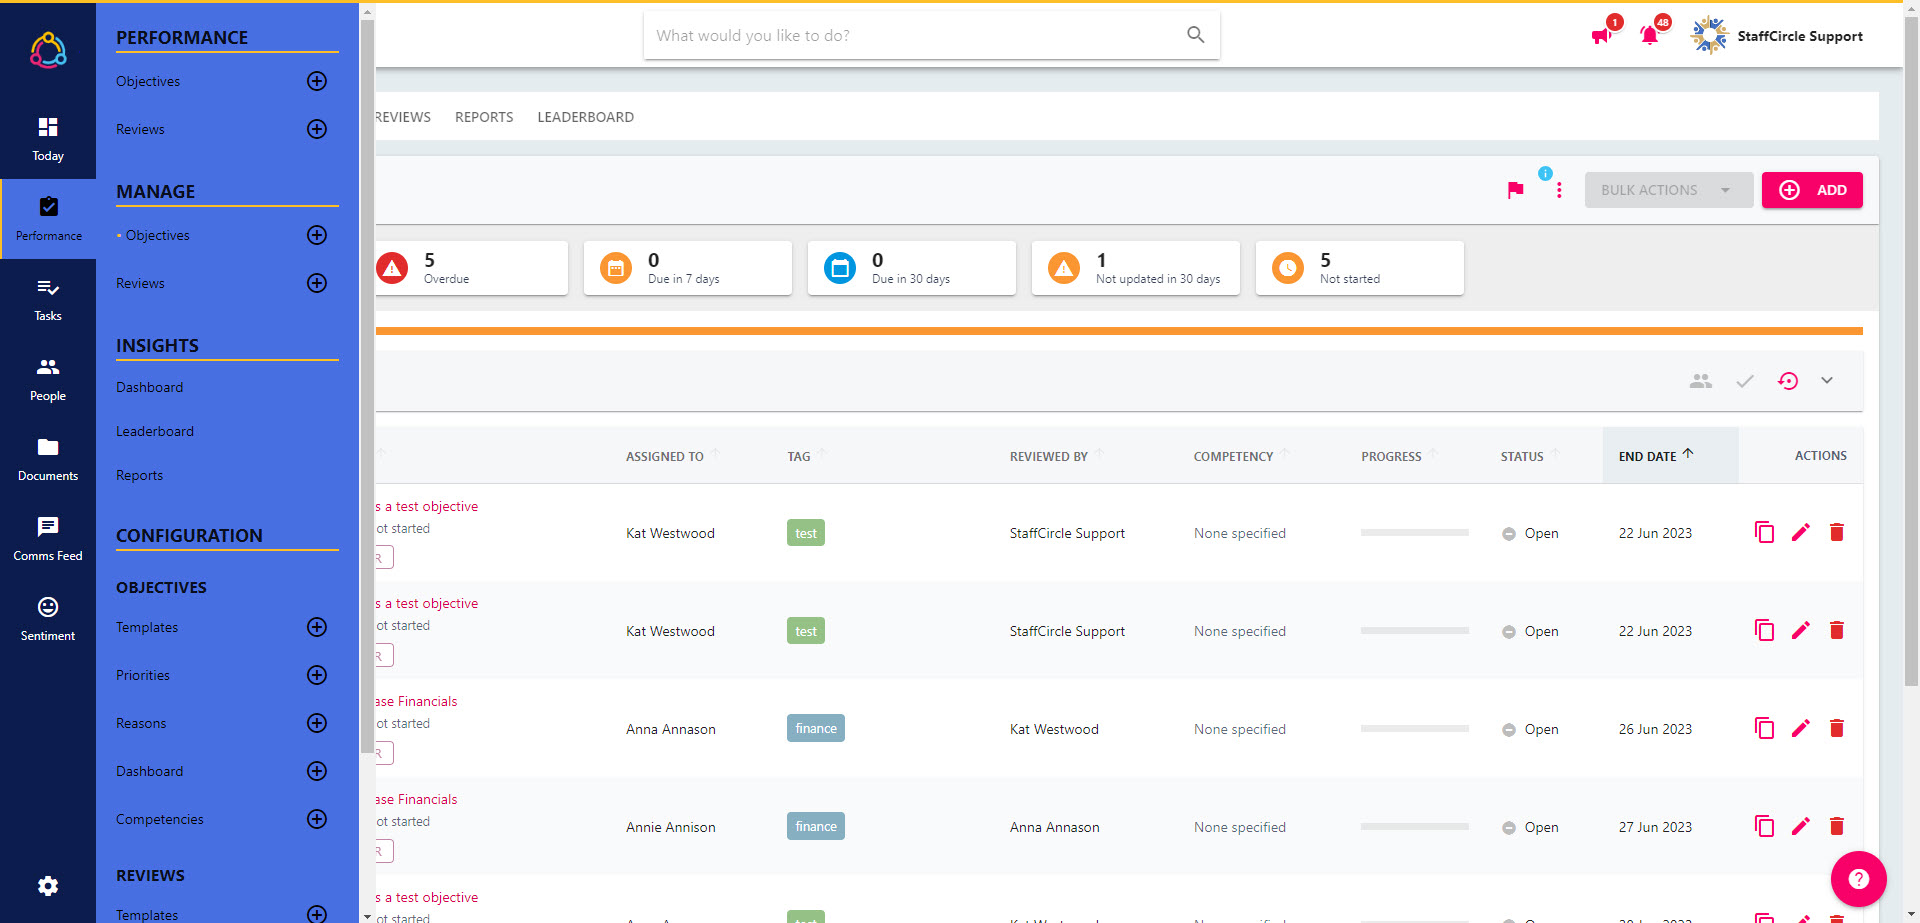Switch to the Reports tab
This screenshot has height=923, width=1920.
coord(484,117)
